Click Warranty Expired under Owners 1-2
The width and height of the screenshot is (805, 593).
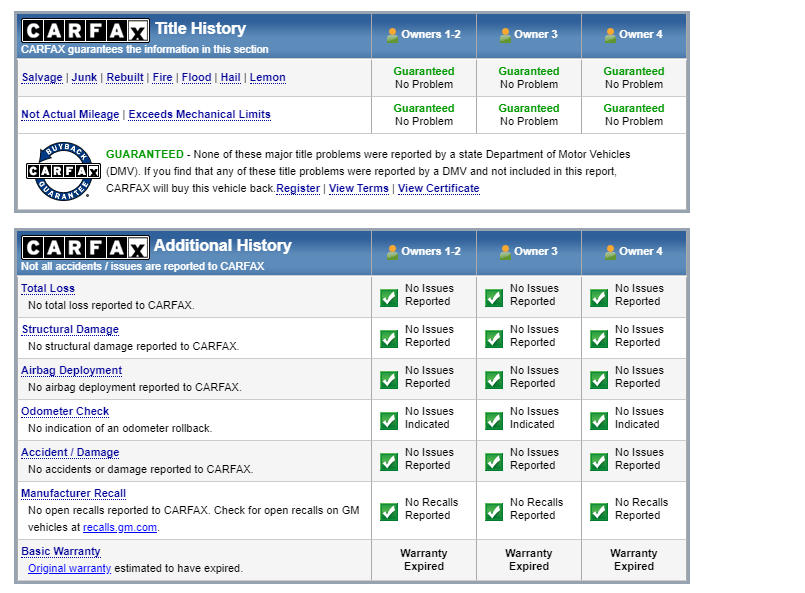(424, 560)
